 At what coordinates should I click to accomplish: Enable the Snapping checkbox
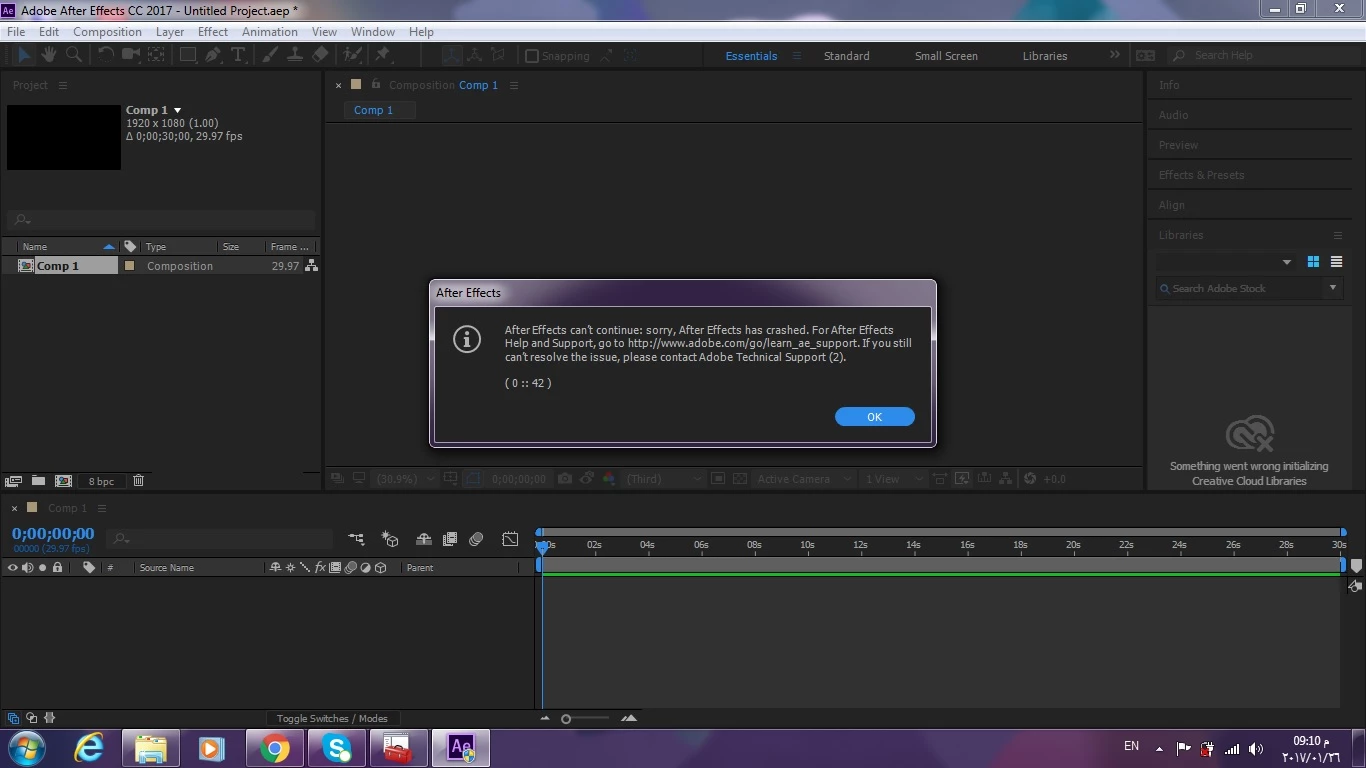tap(532, 56)
